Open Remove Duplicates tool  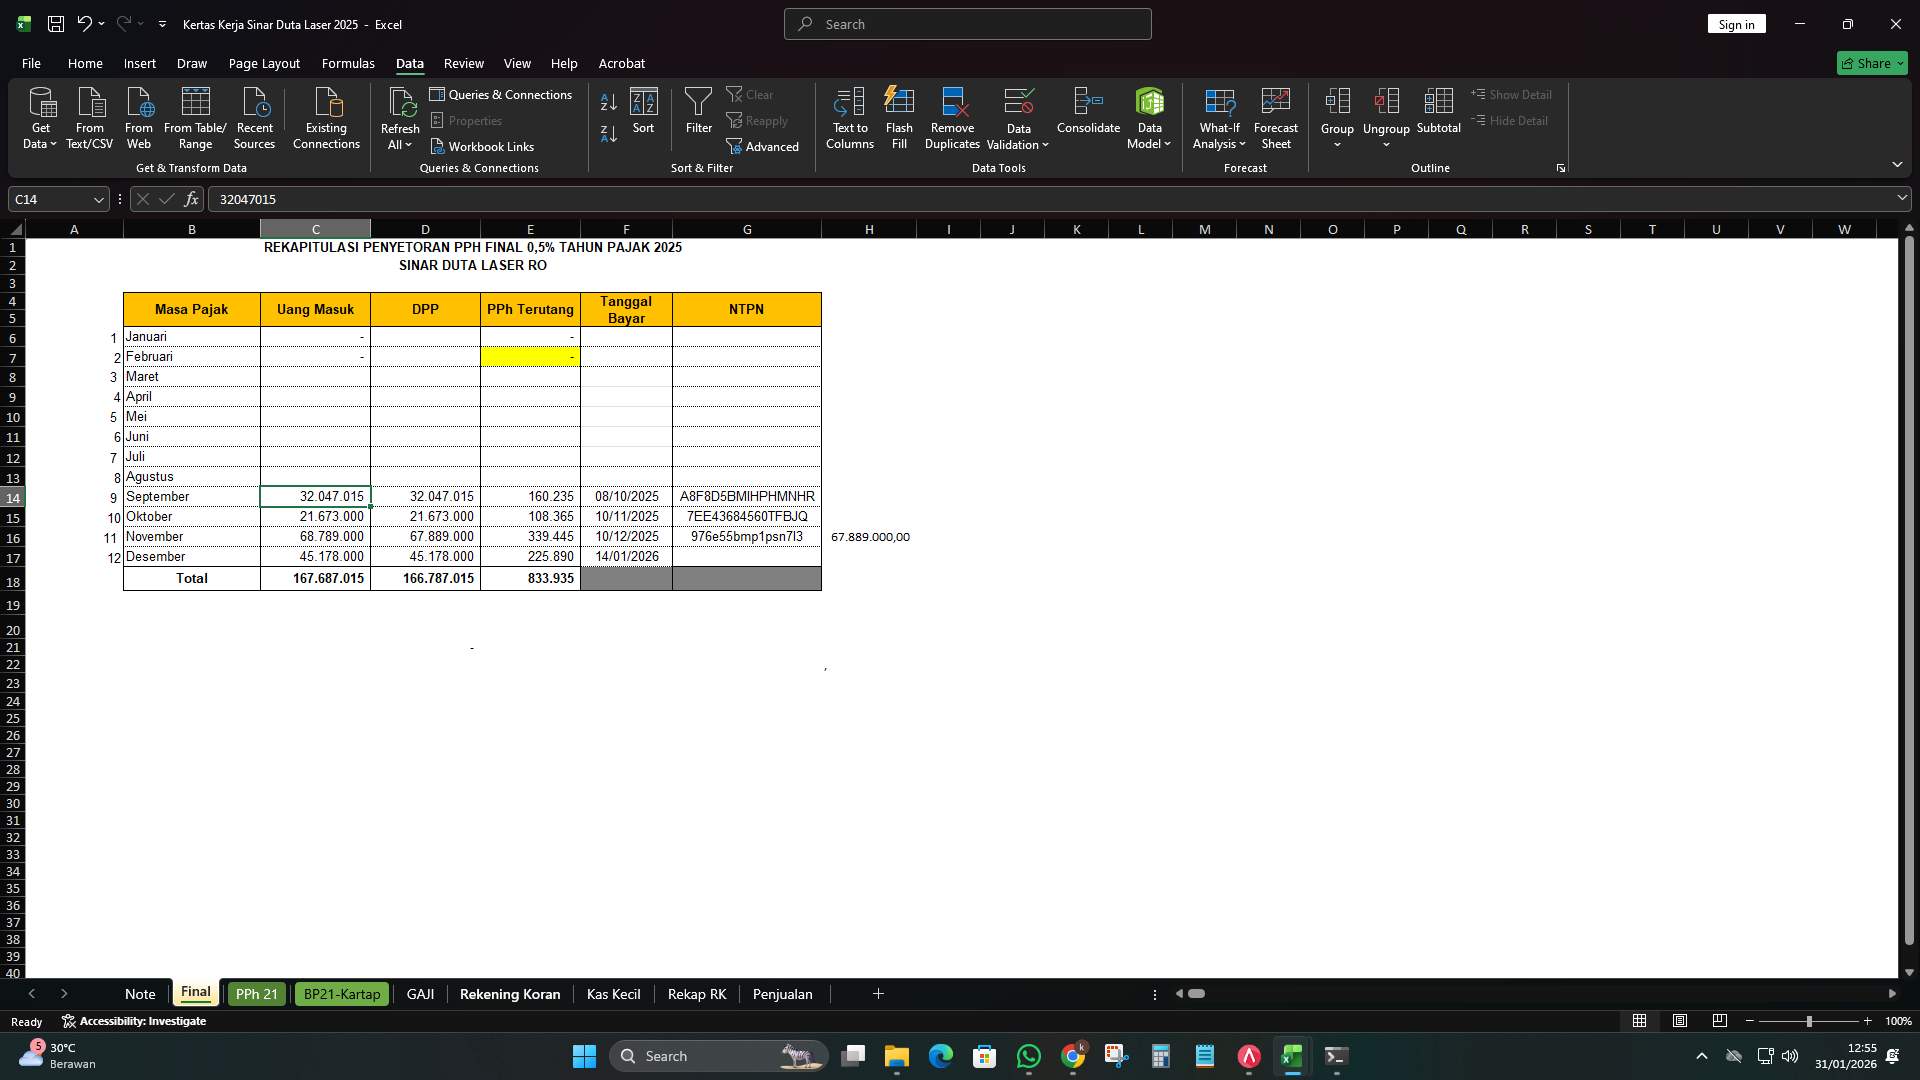pos(951,117)
